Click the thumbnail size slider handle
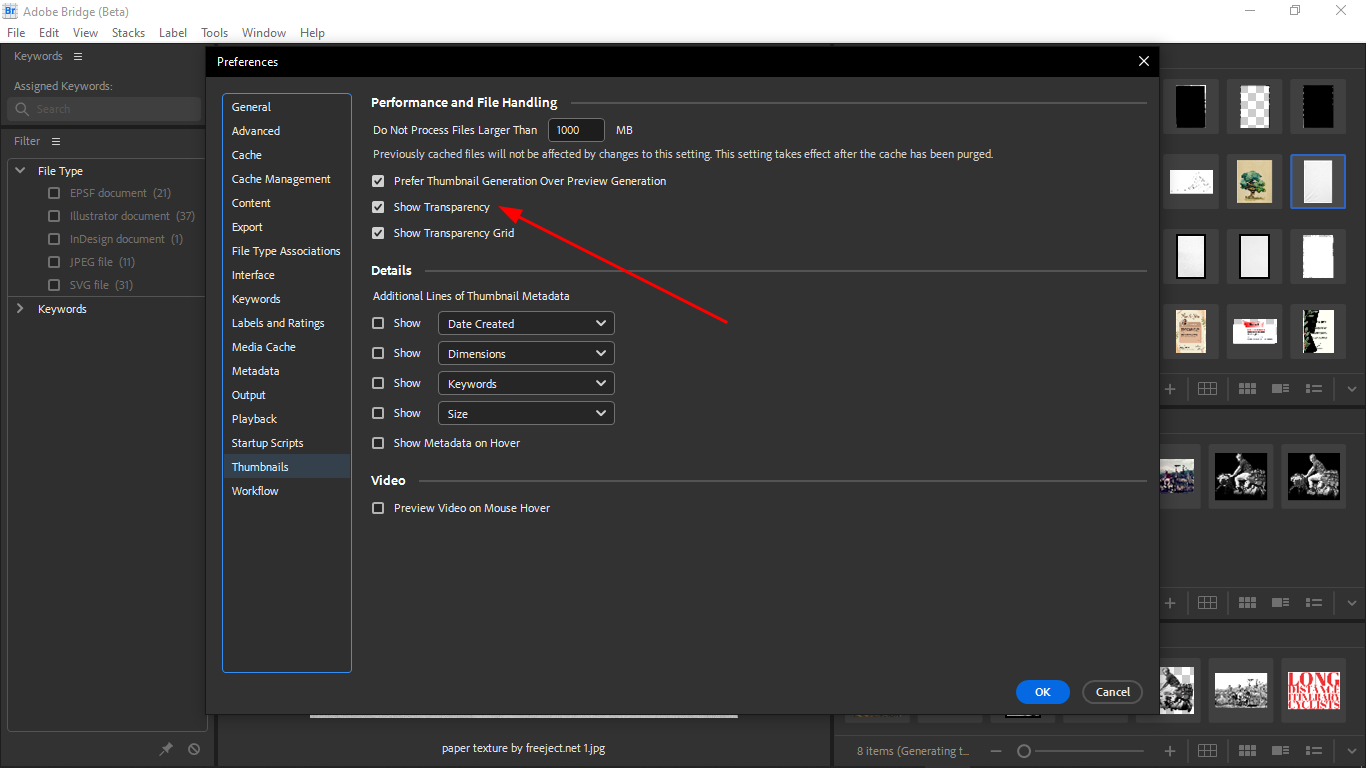The height and width of the screenshot is (768, 1366). (x=1024, y=750)
